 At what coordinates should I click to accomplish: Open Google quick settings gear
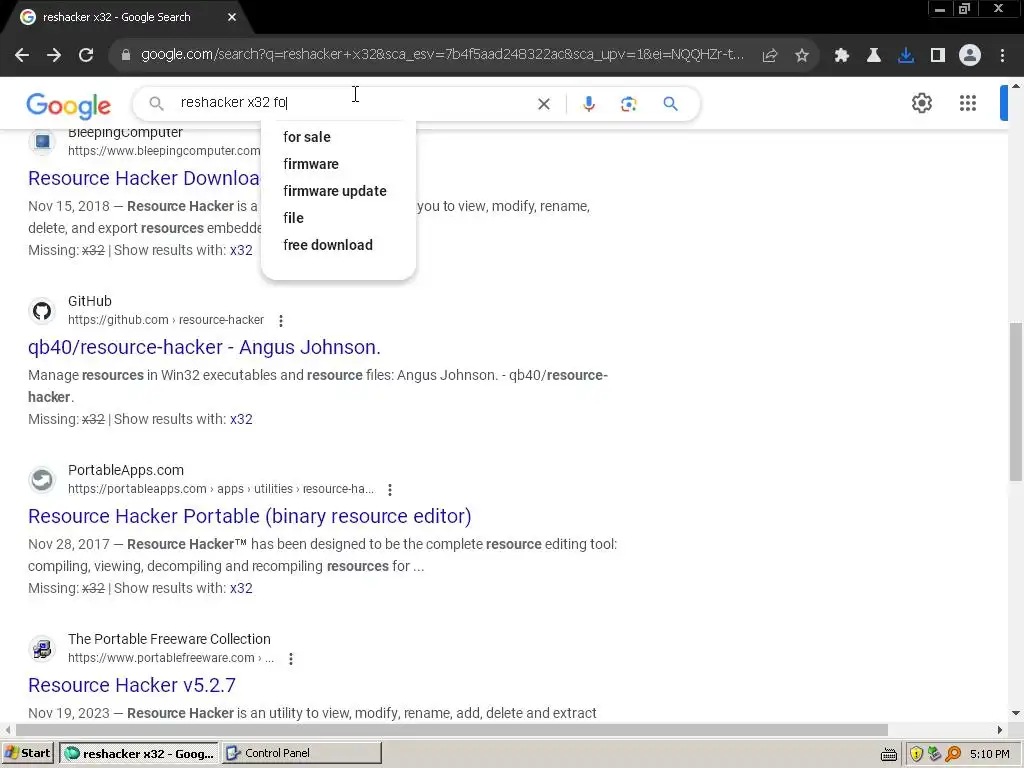coord(921,103)
